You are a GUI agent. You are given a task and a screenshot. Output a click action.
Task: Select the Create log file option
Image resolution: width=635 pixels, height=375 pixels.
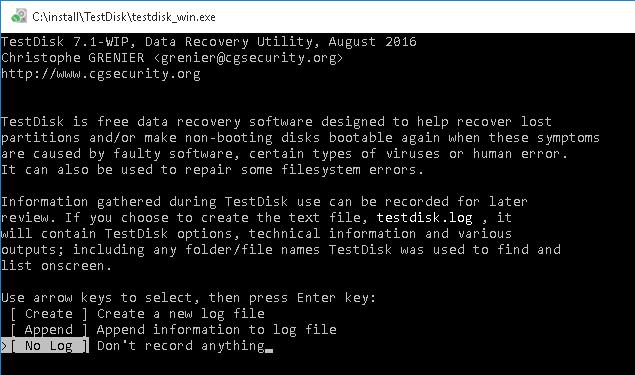[49, 314]
